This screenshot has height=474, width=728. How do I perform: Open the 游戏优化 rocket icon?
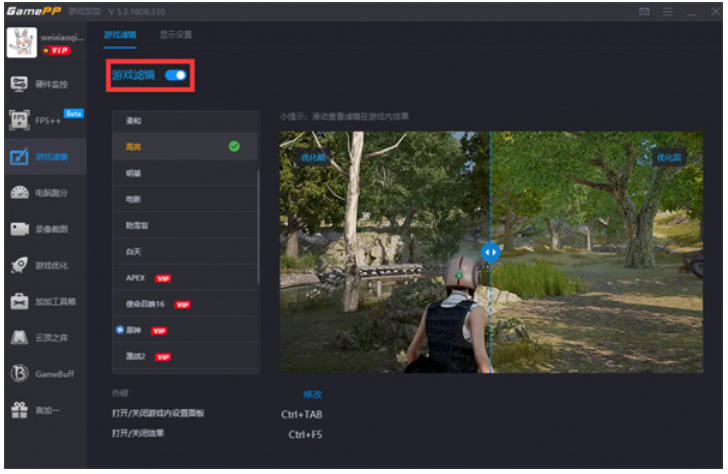20,265
